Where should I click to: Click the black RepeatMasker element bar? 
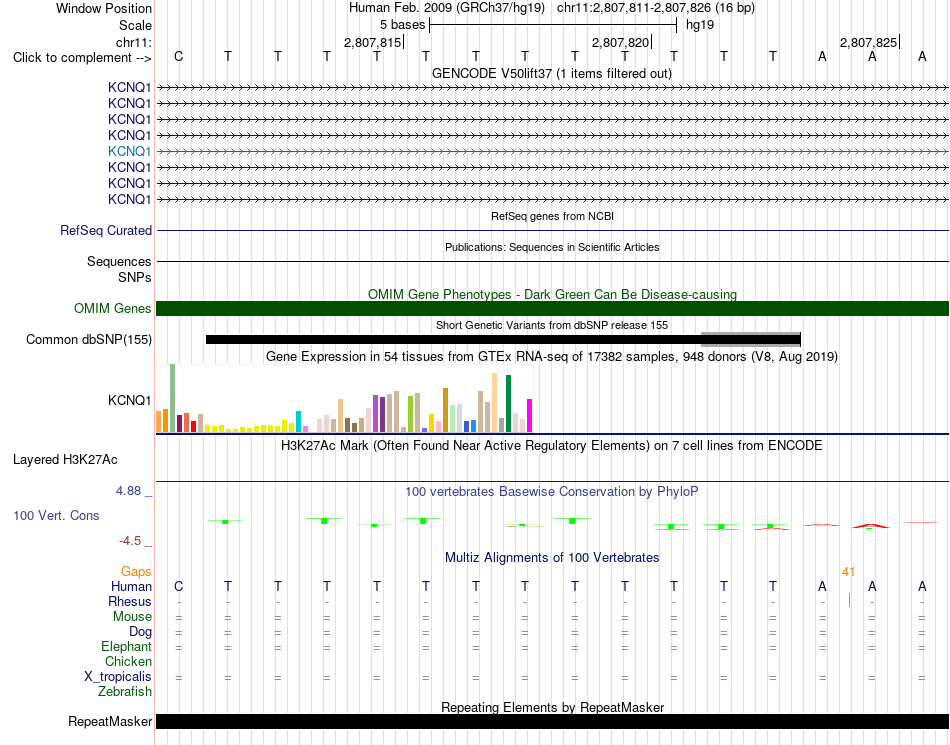click(x=553, y=721)
